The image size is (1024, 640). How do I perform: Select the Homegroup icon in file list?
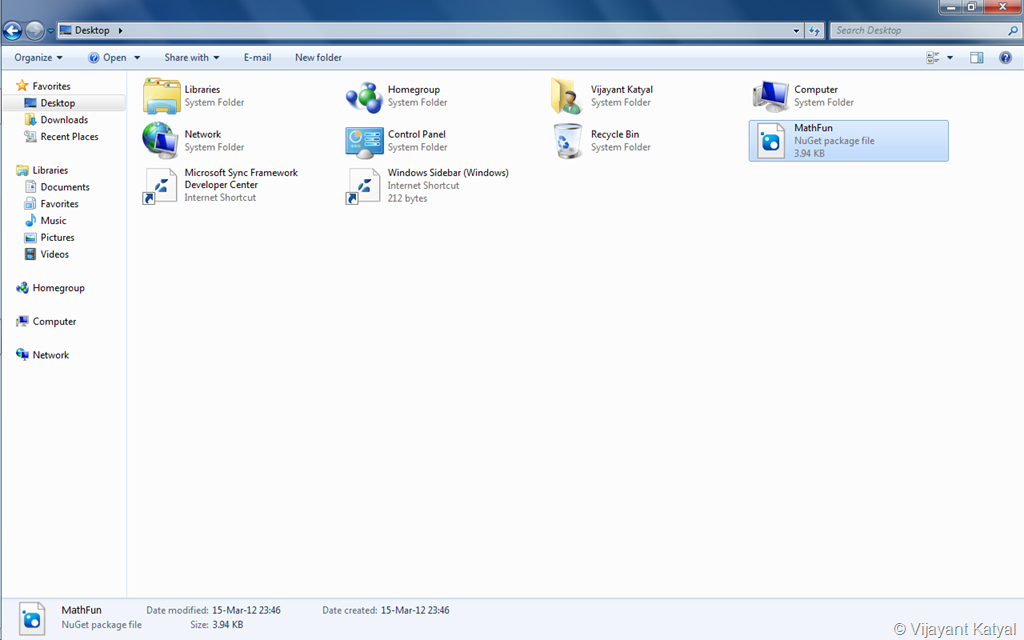pos(364,97)
